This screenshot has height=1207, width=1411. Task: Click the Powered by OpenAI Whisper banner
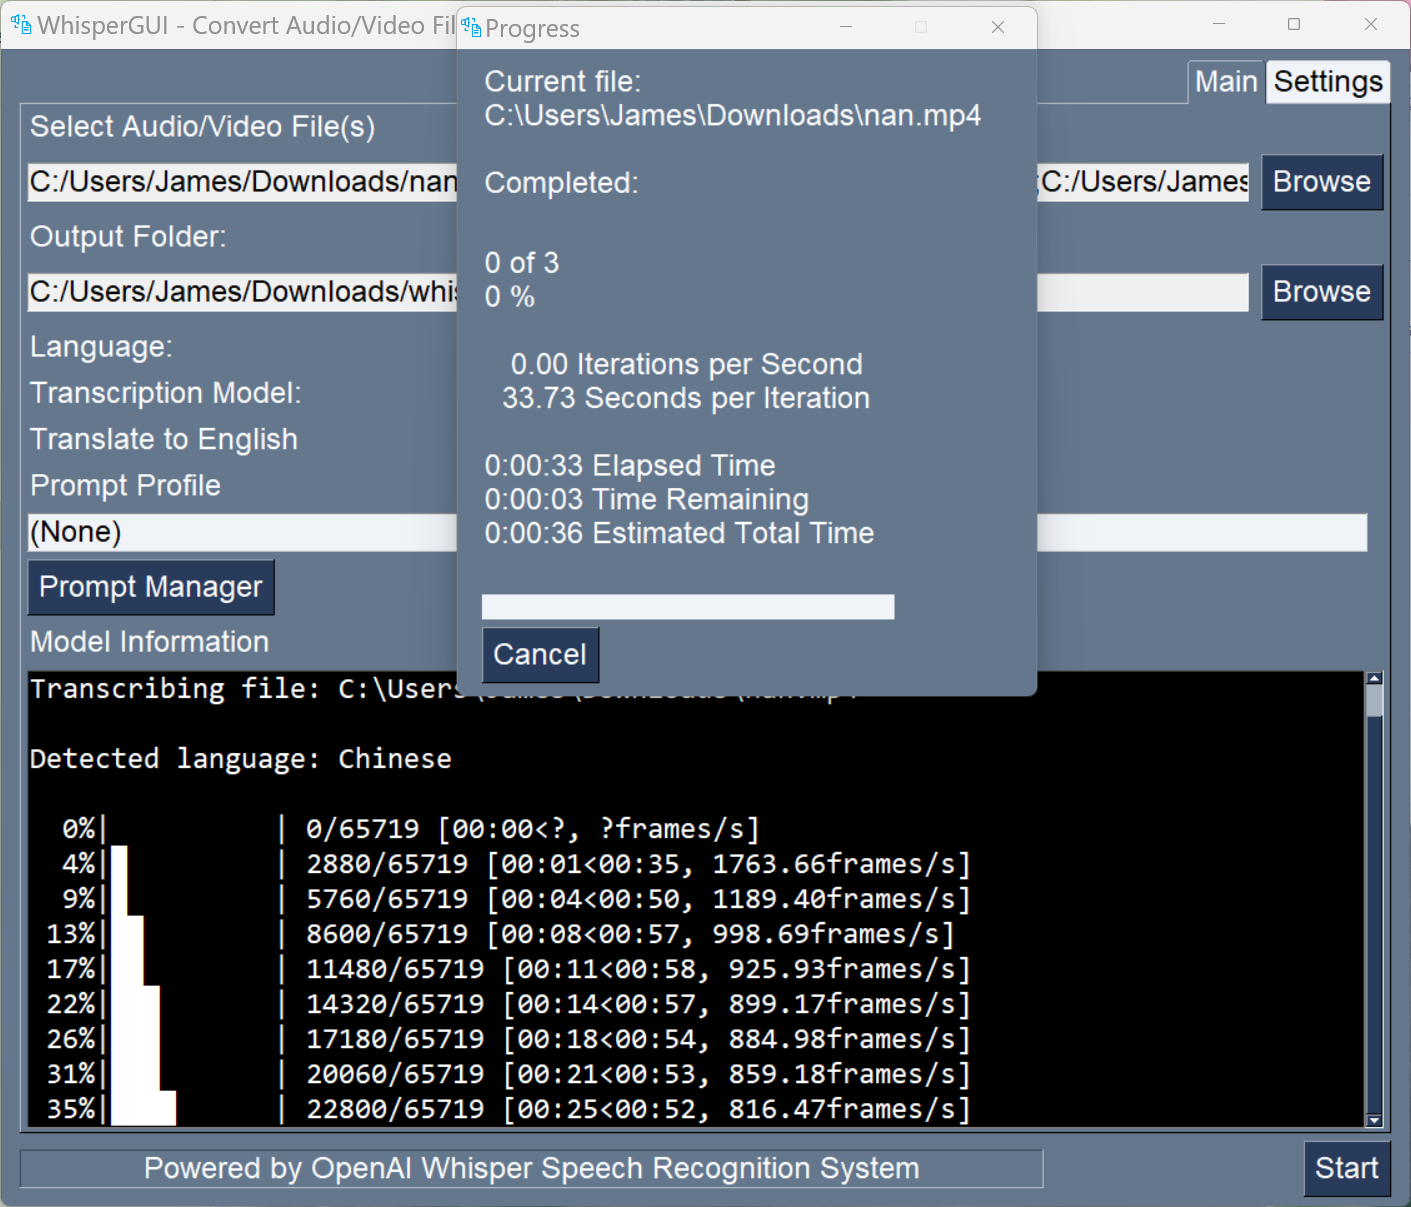(532, 1168)
